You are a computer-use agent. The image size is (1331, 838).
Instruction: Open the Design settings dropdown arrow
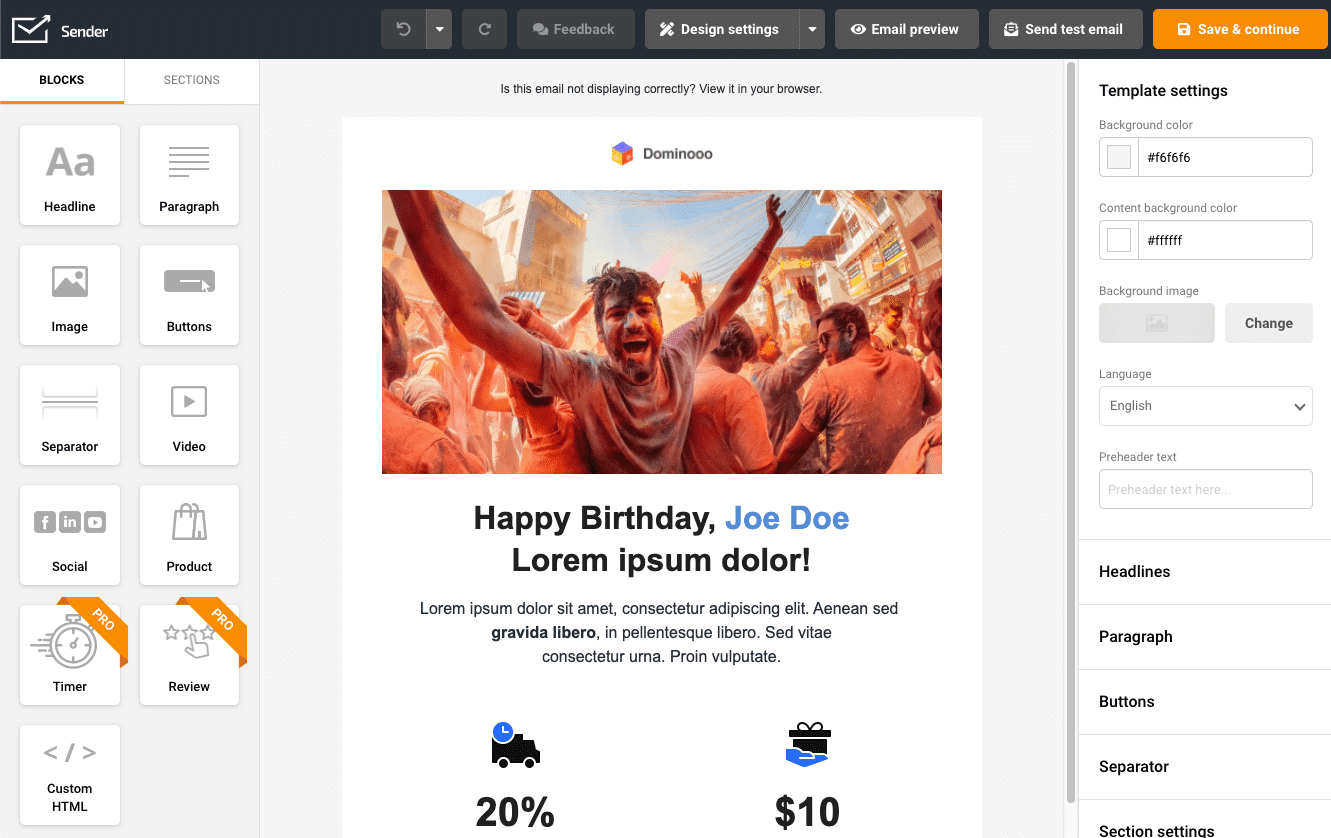click(811, 29)
